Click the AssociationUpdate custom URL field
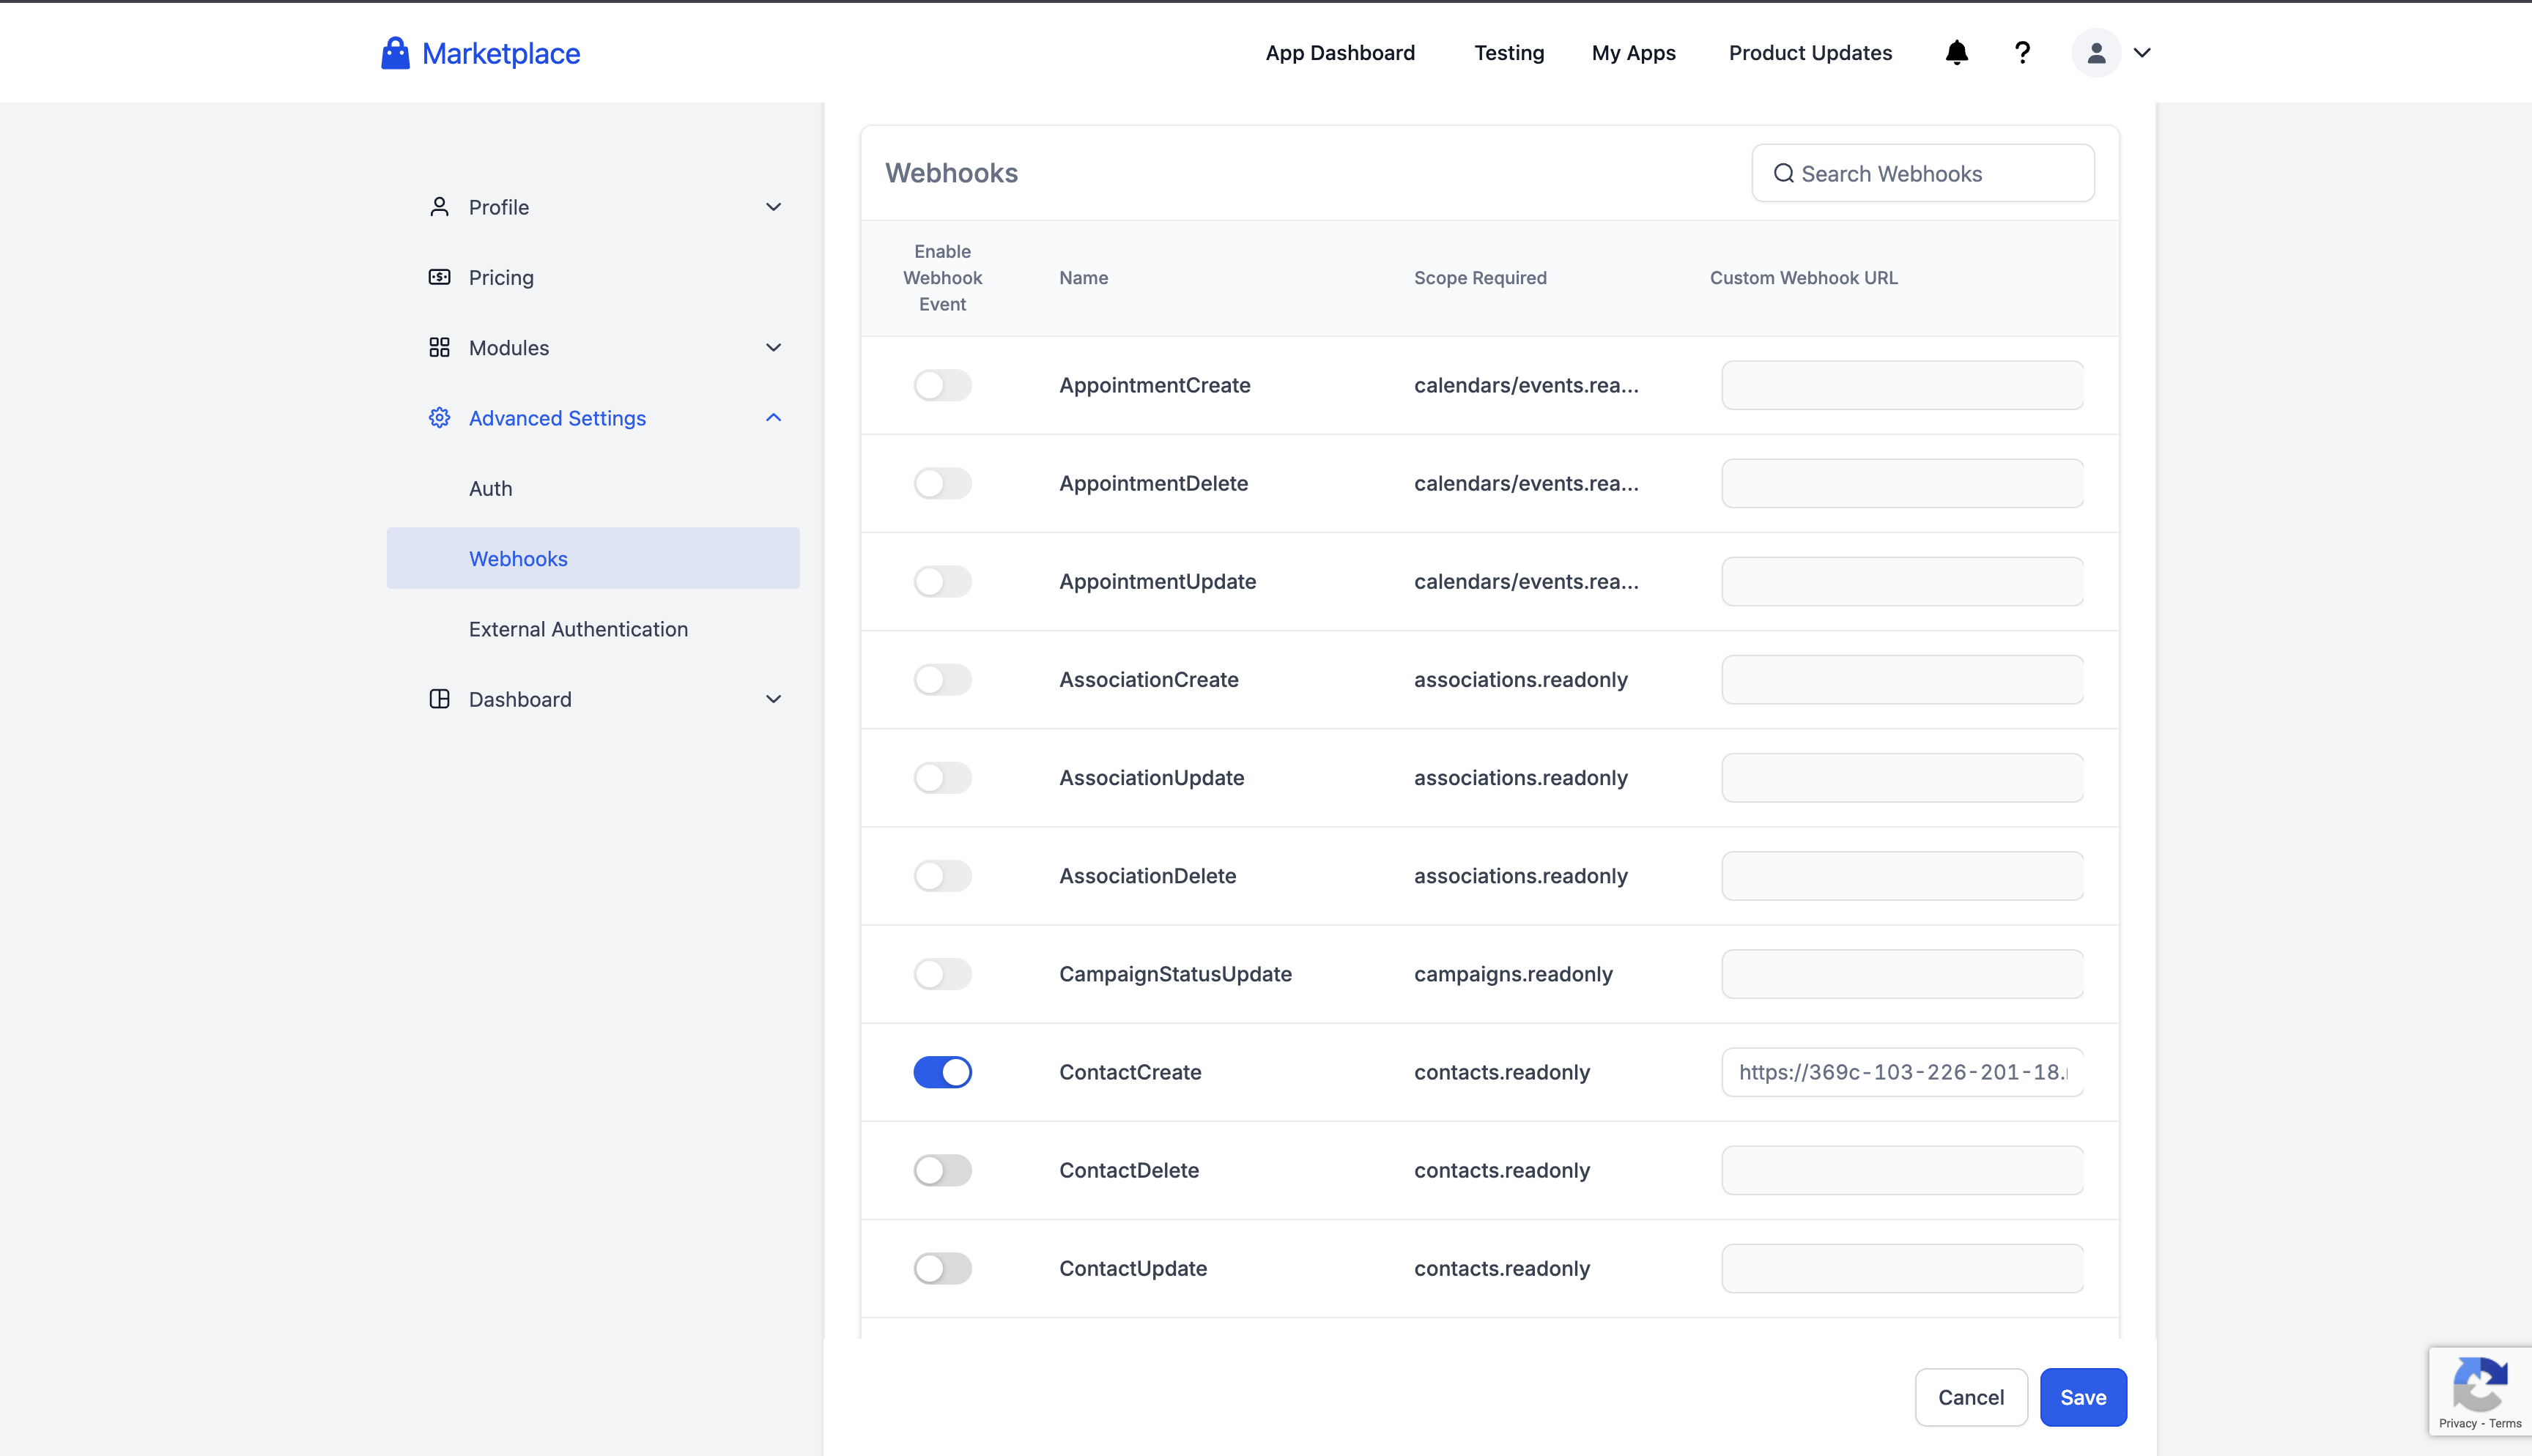Image resolution: width=2532 pixels, height=1456 pixels. [x=1902, y=777]
